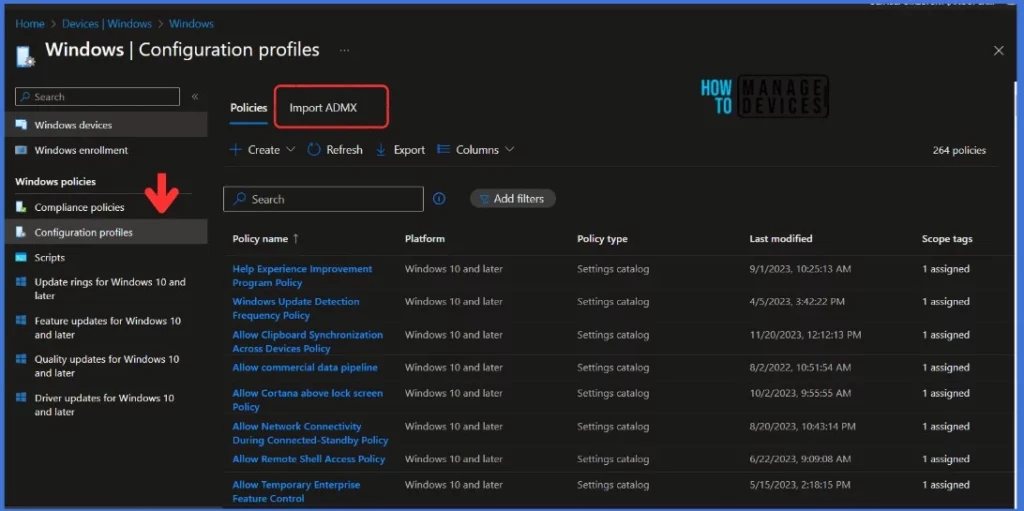Click the plus icon next to Create

(235, 150)
